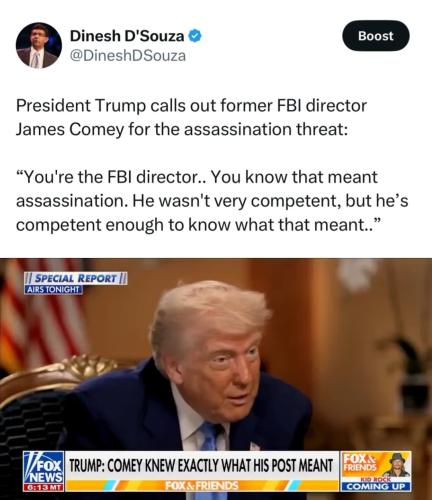Click the Comey Knew Exactly headline chyron
432x500 pixels.
tap(201, 465)
